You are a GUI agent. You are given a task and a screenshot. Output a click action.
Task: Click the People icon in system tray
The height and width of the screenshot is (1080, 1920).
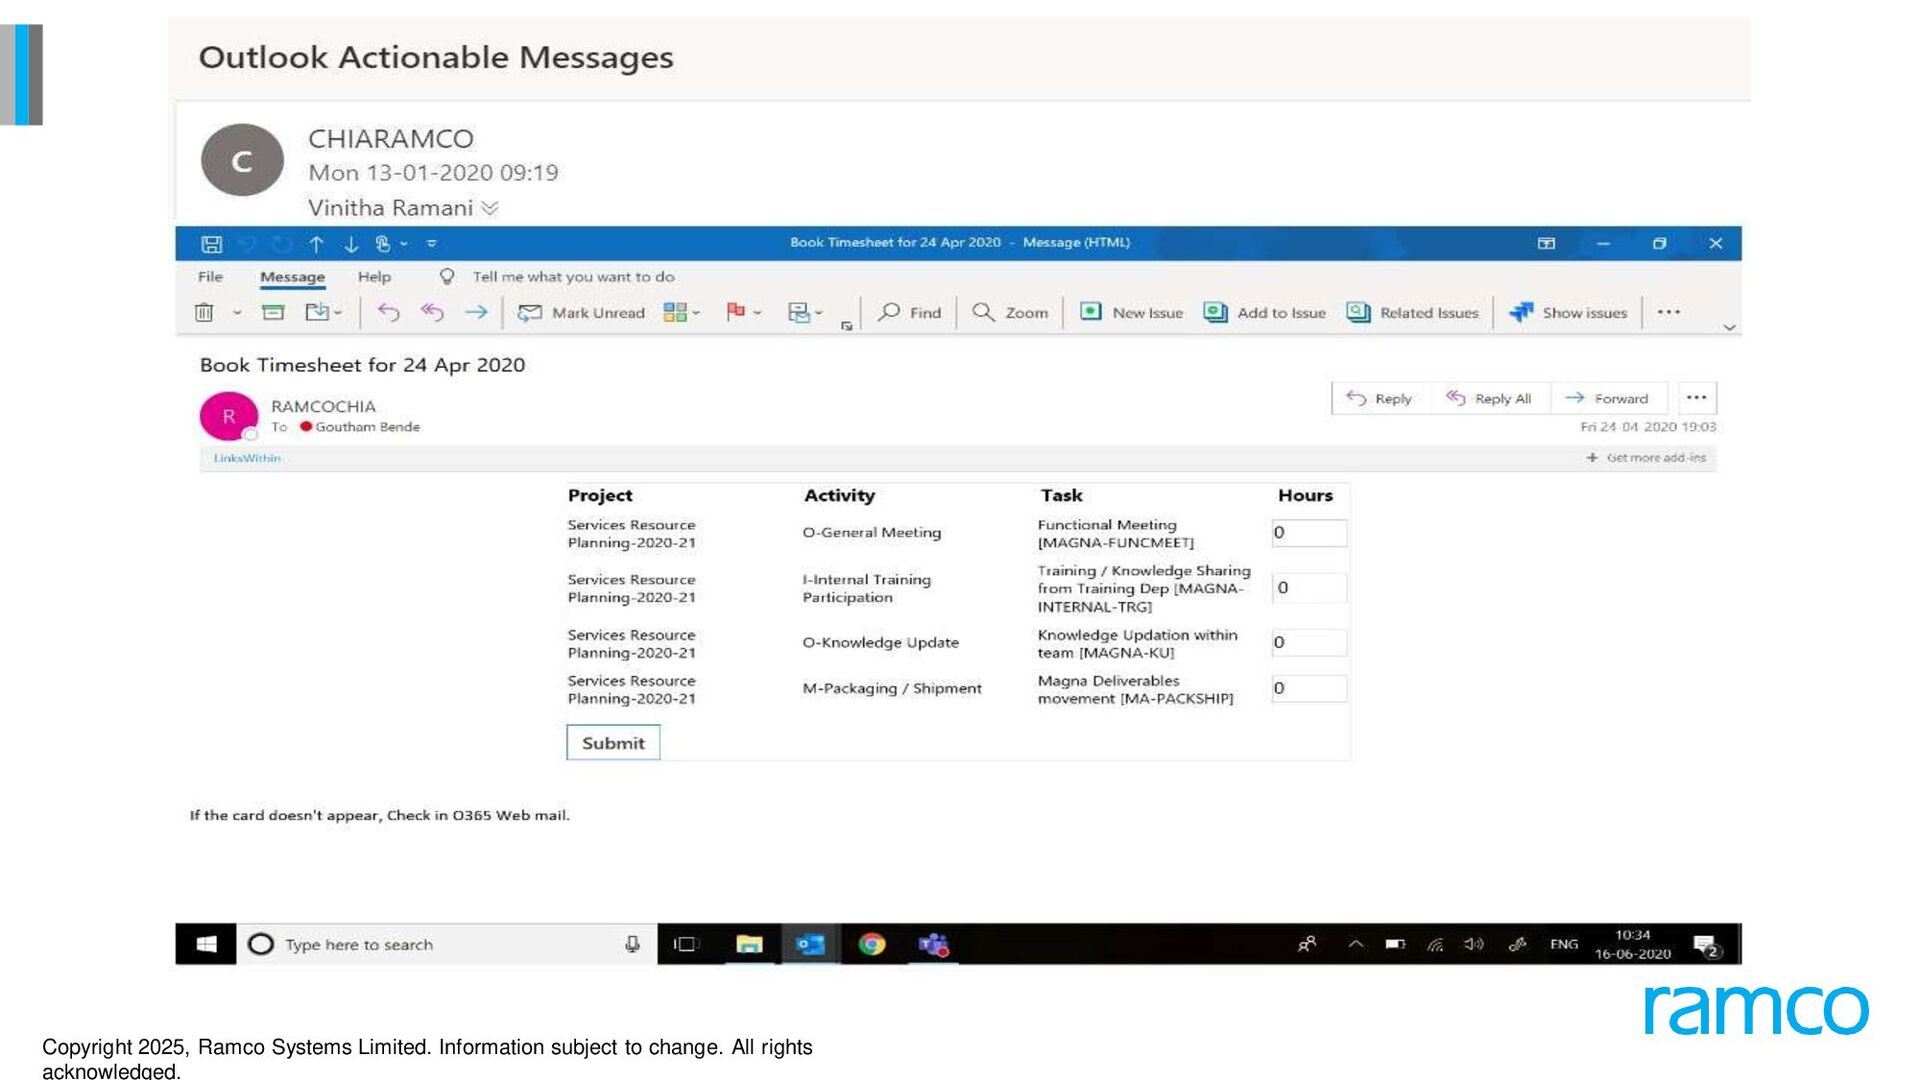tap(1307, 944)
